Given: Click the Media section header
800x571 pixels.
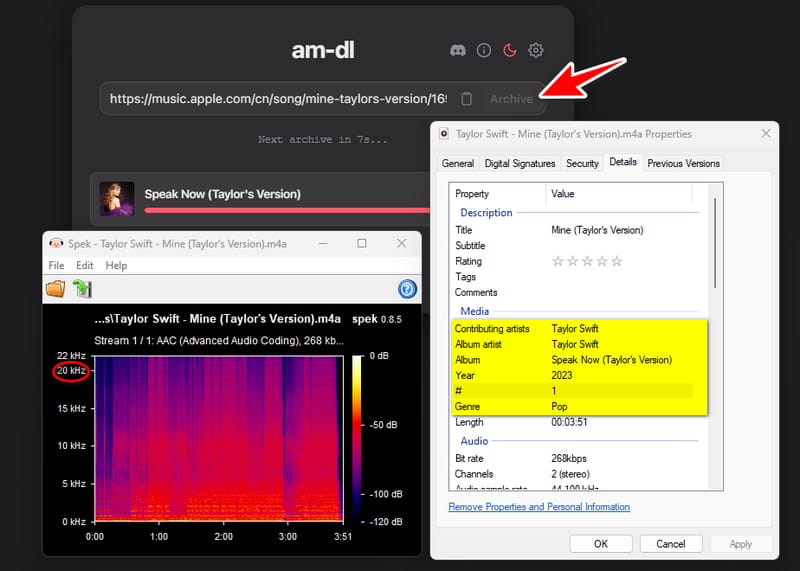Looking at the screenshot, I should 474,311.
